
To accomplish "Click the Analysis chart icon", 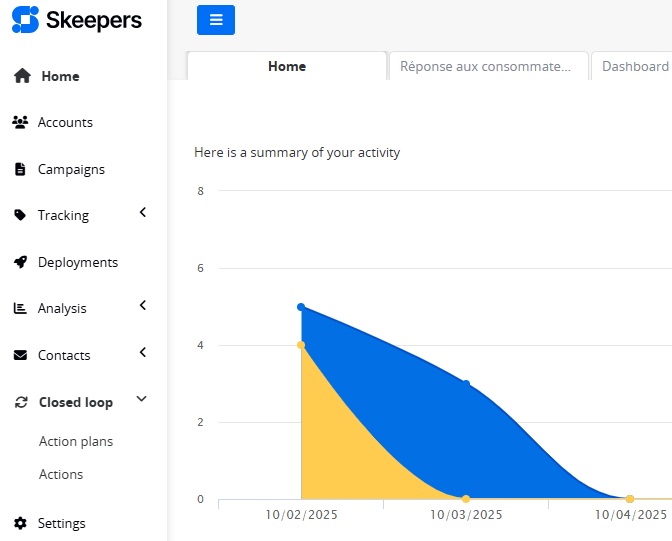I will coord(20,308).
